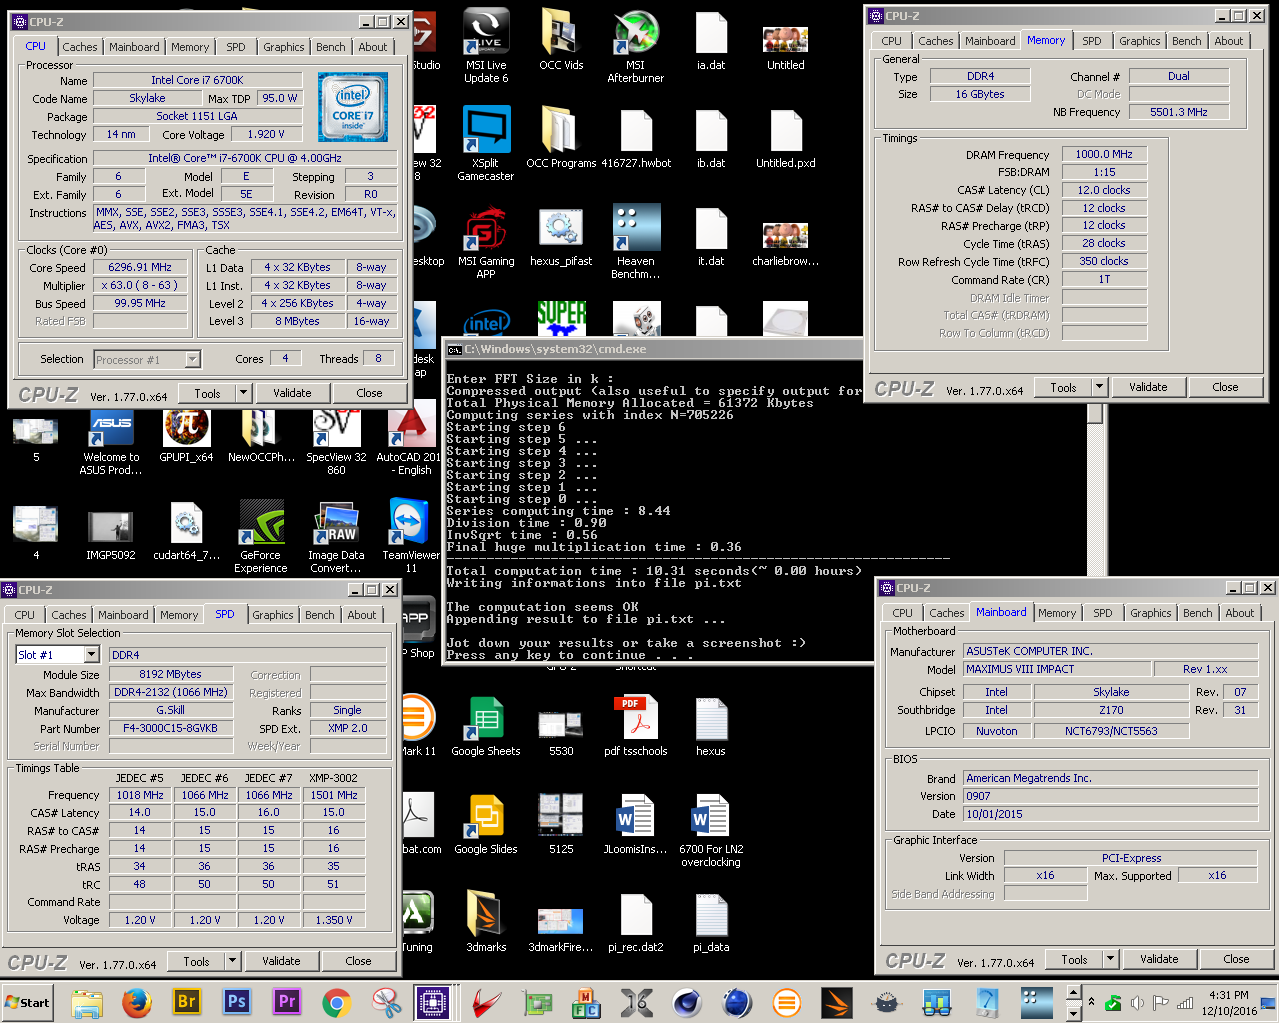Viewport: 1279px width, 1023px height.
Task: Show hidden system tray icons arrow
Action: pyautogui.click(x=1091, y=1002)
